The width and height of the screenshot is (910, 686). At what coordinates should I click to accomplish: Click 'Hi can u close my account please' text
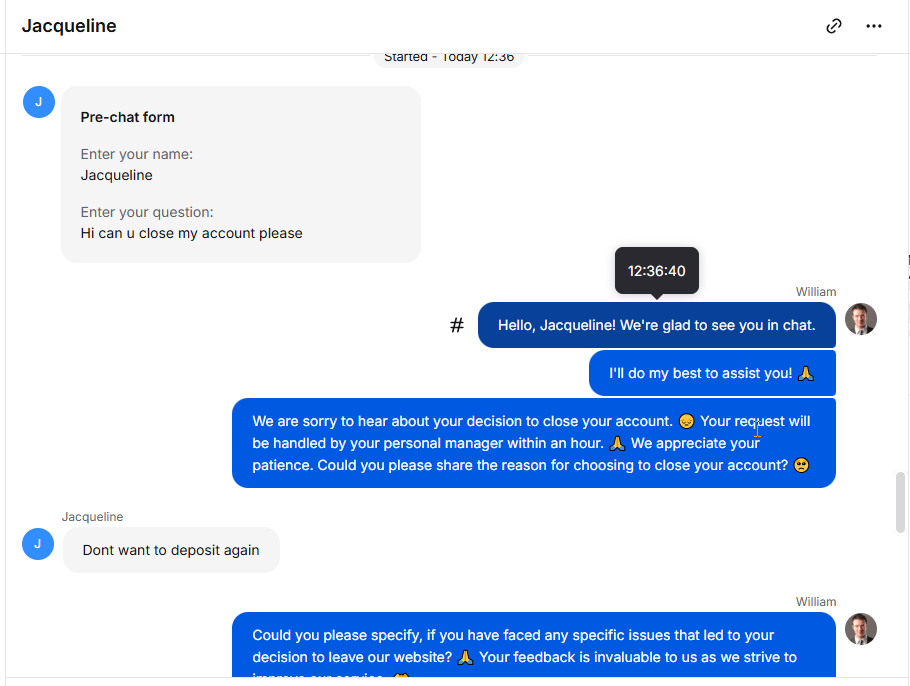(x=191, y=233)
